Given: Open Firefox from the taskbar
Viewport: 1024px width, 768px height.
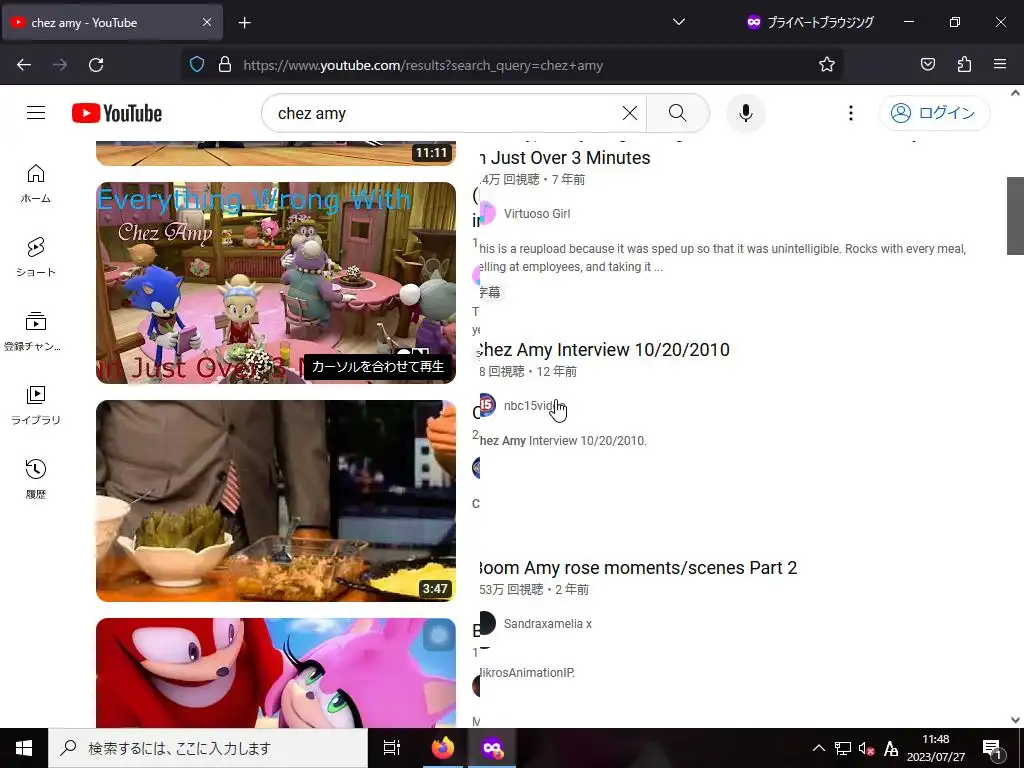Looking at the screenshot, I should pyautogui.click(x=443, y=748).
